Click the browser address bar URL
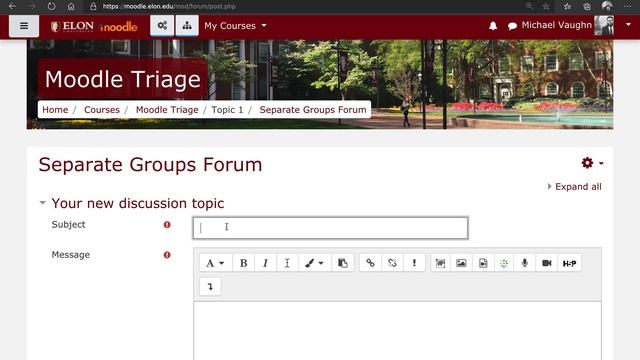640x360 pixels. click(169, 6)
